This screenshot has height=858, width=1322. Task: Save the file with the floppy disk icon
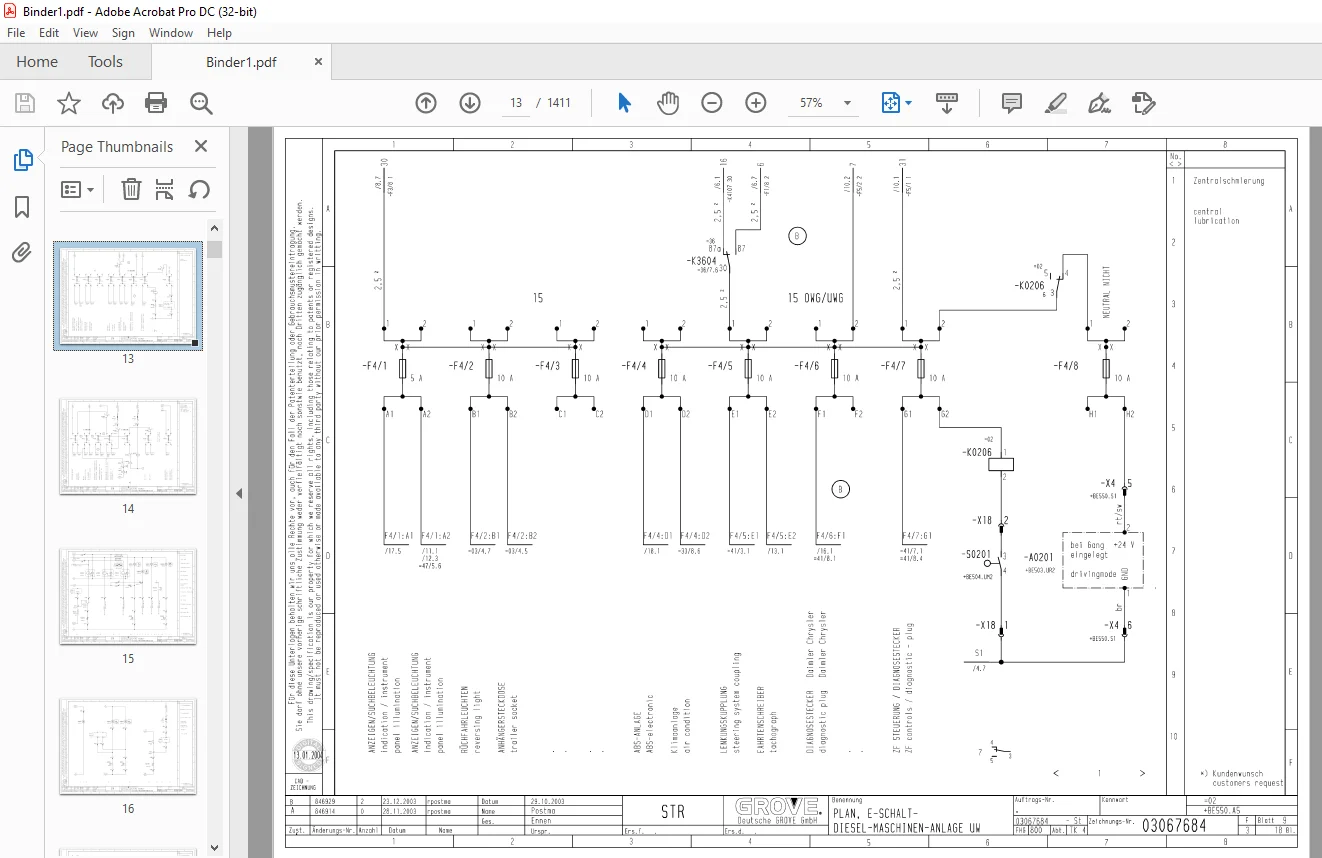coord(25,103)
